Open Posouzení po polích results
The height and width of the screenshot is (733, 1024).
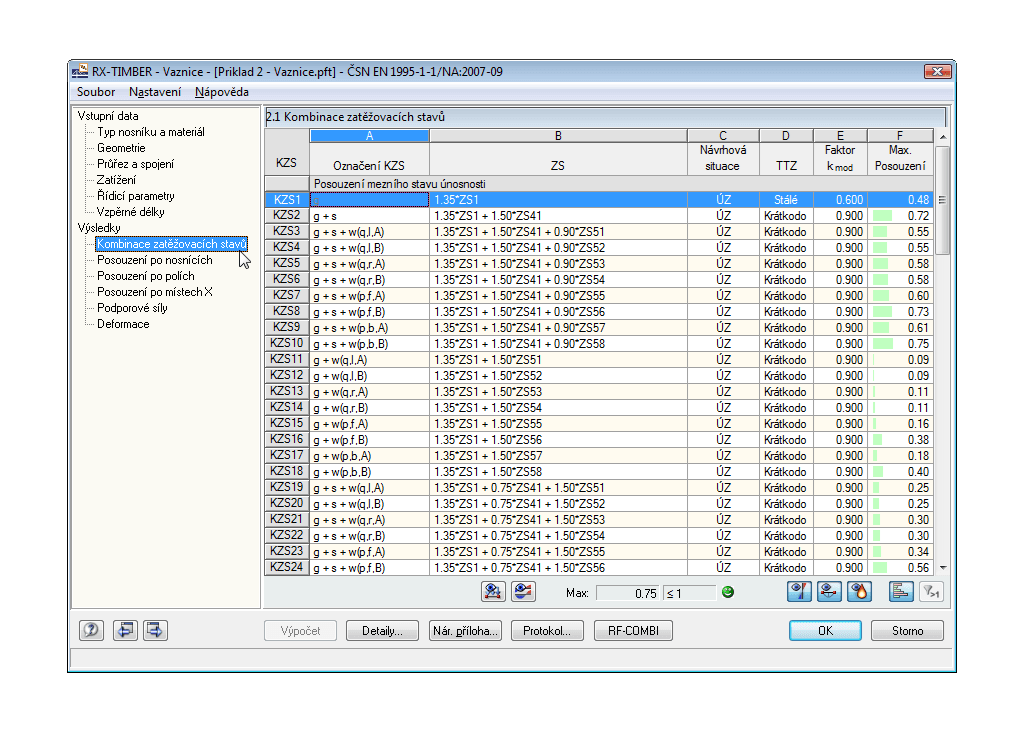pyautogui.click(x=146, y=276)
